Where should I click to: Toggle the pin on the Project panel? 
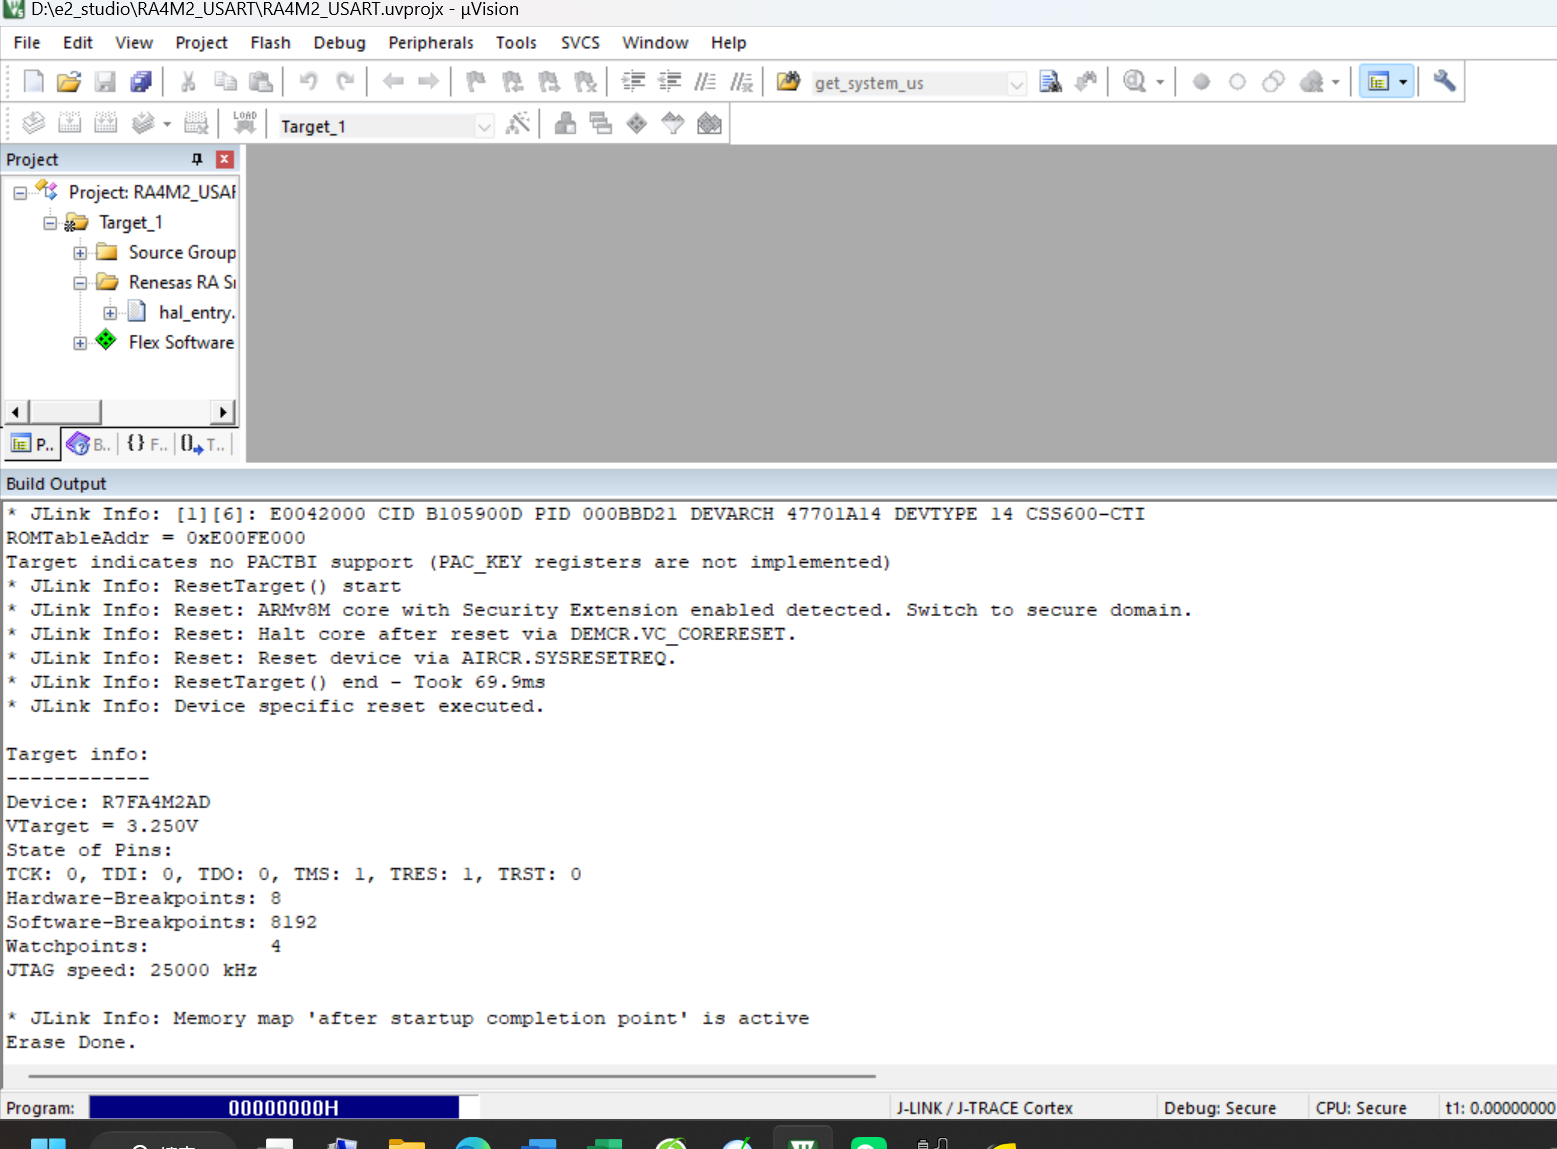pyautogui.click(x=197, y=159)
